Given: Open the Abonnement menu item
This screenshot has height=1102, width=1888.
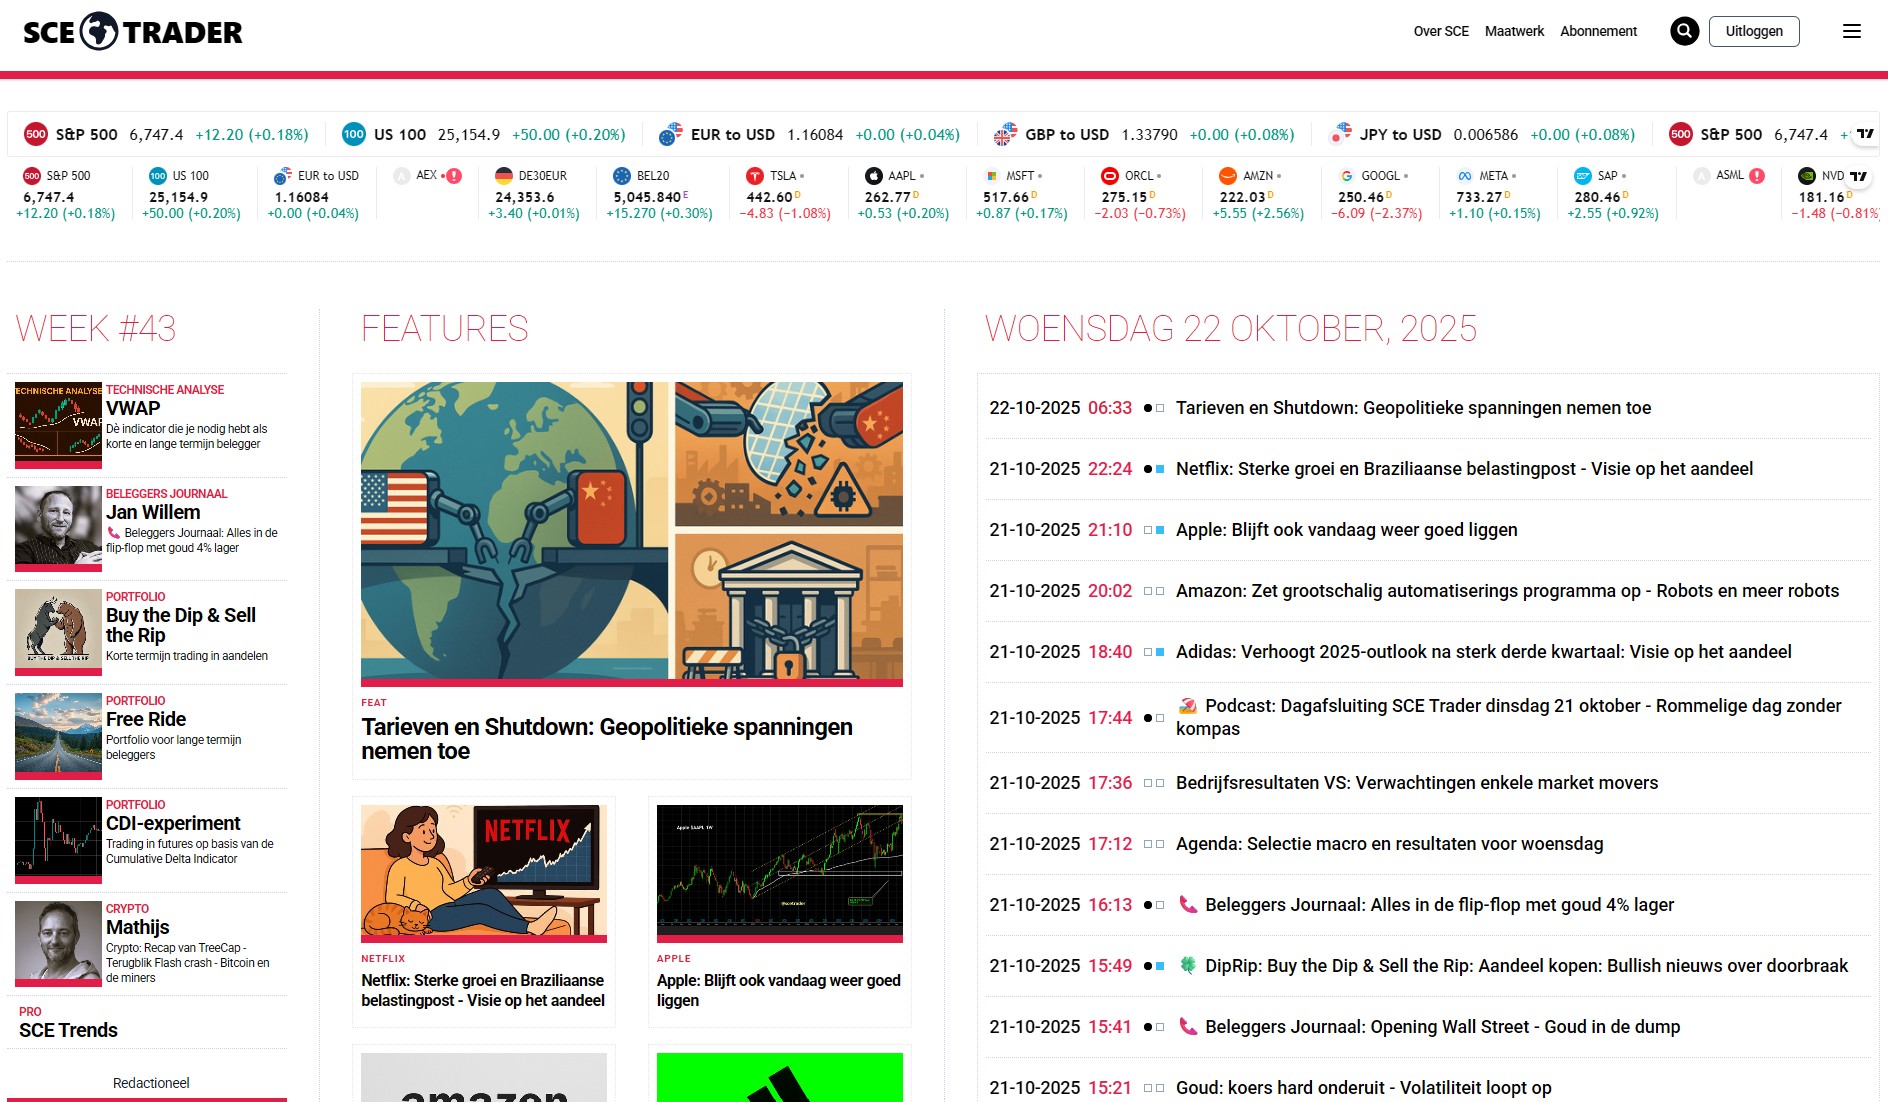Looking at the screenshot, I should pos(1598,31).
